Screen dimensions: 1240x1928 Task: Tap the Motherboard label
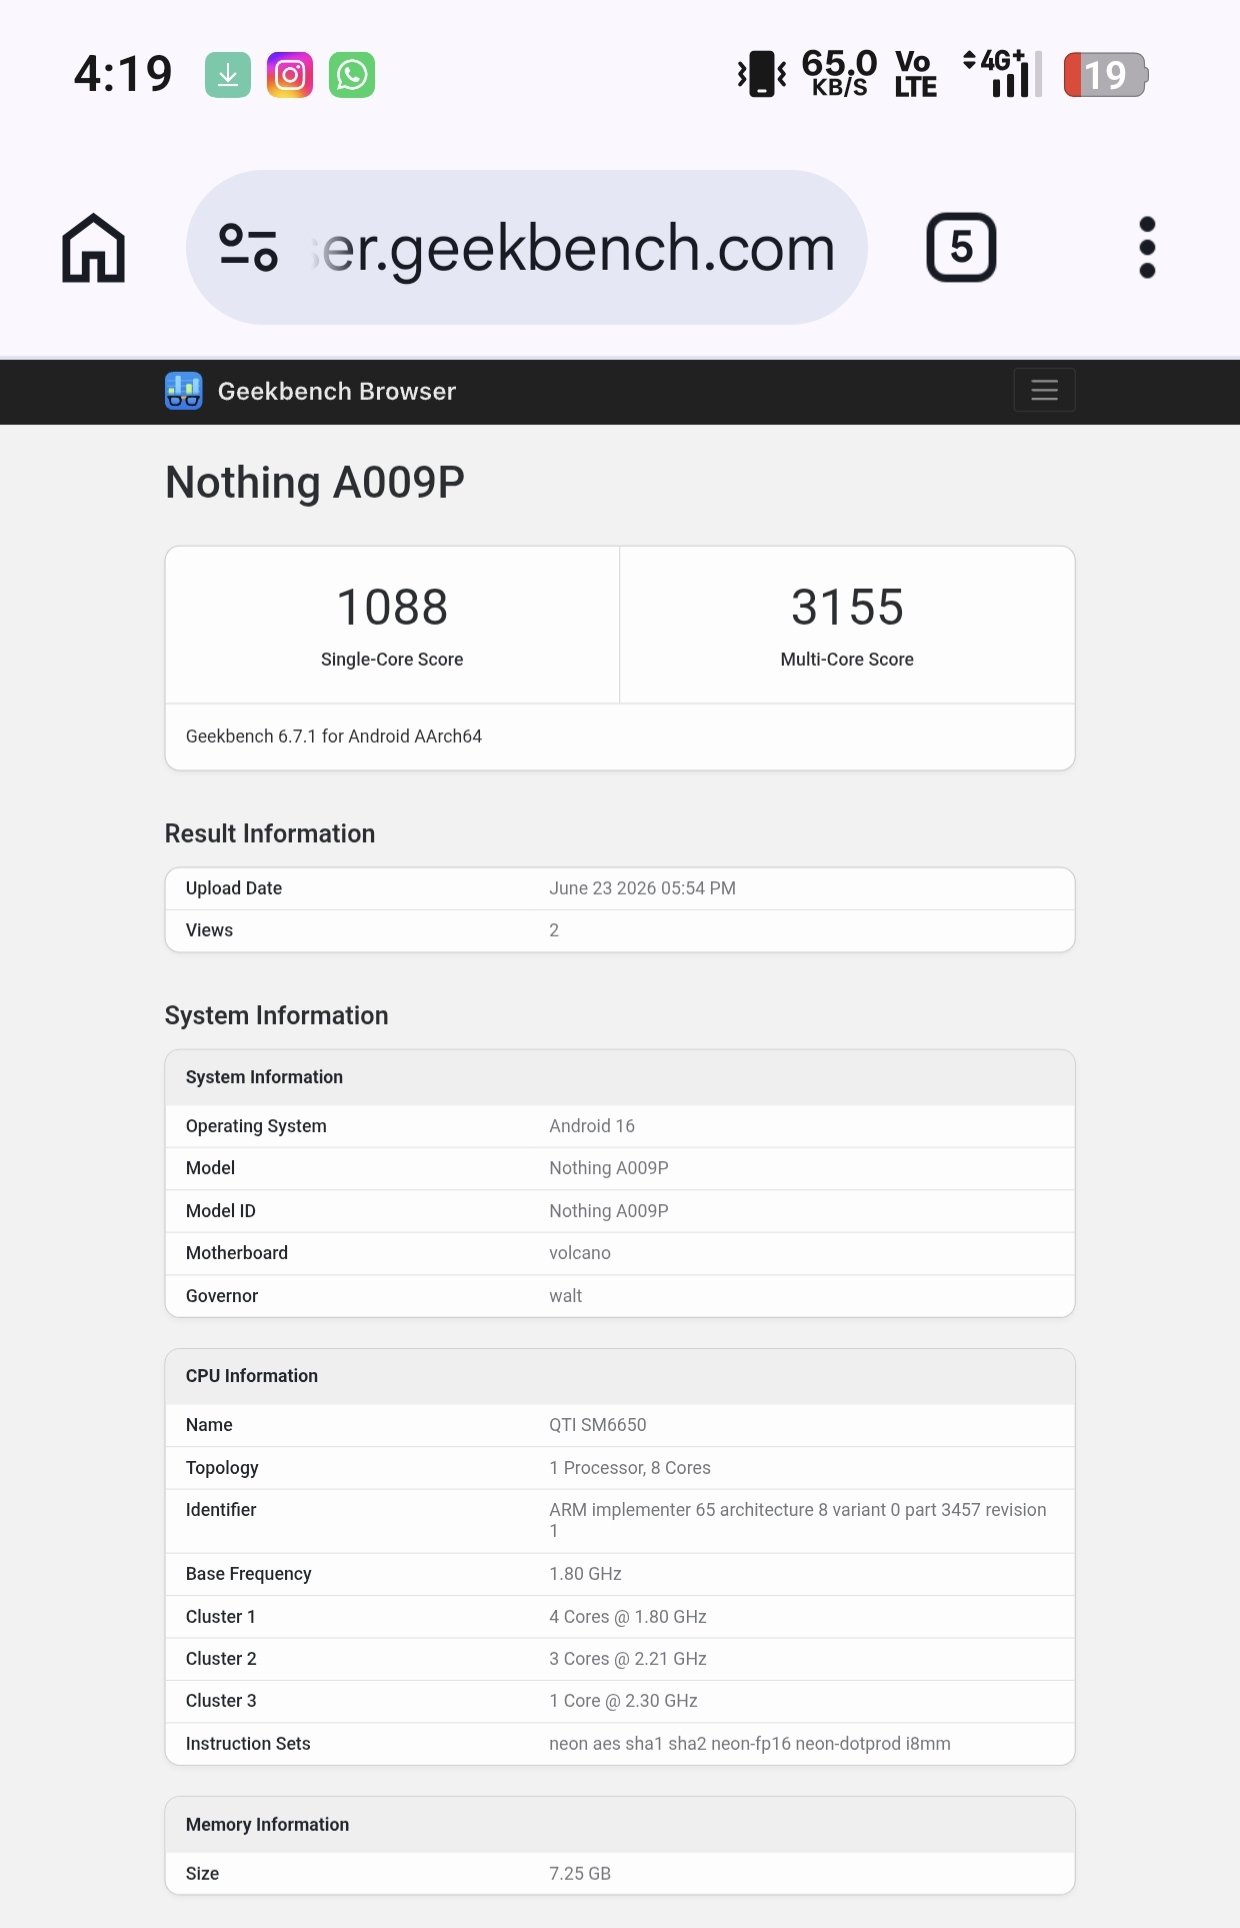pos(237,1253)
